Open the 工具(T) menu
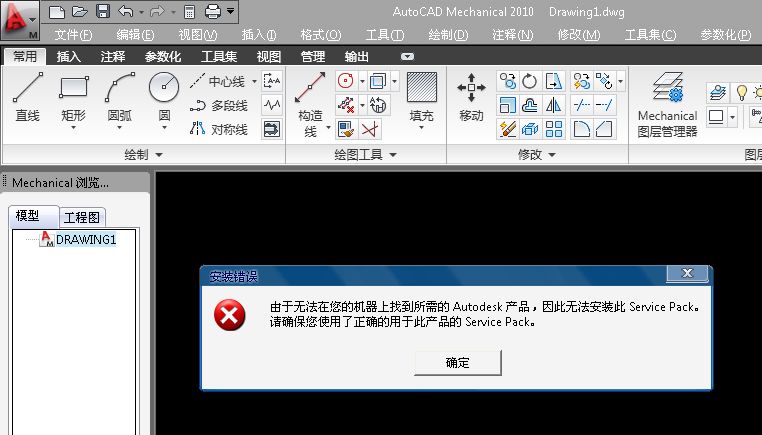Viewport: 762px width, 435px height. click(384, 35)
